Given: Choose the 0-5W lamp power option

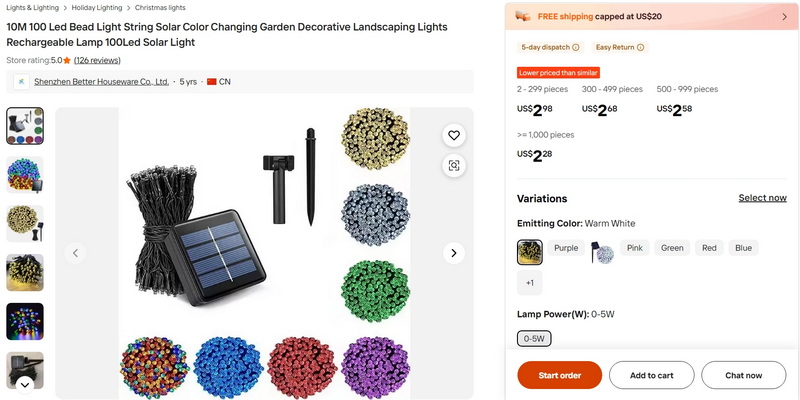Looking at the screenshot, I should point(534,338).
